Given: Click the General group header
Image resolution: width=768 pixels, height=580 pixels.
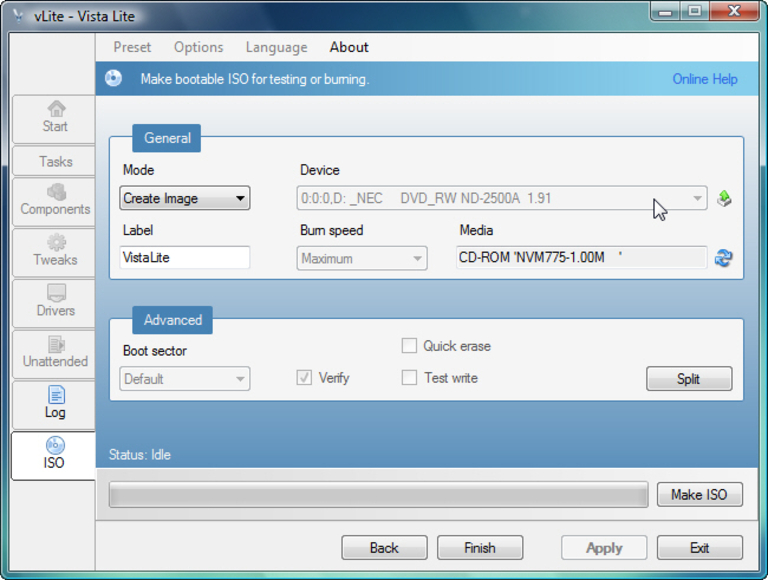Looking at the screenshot, I should 167,138.
